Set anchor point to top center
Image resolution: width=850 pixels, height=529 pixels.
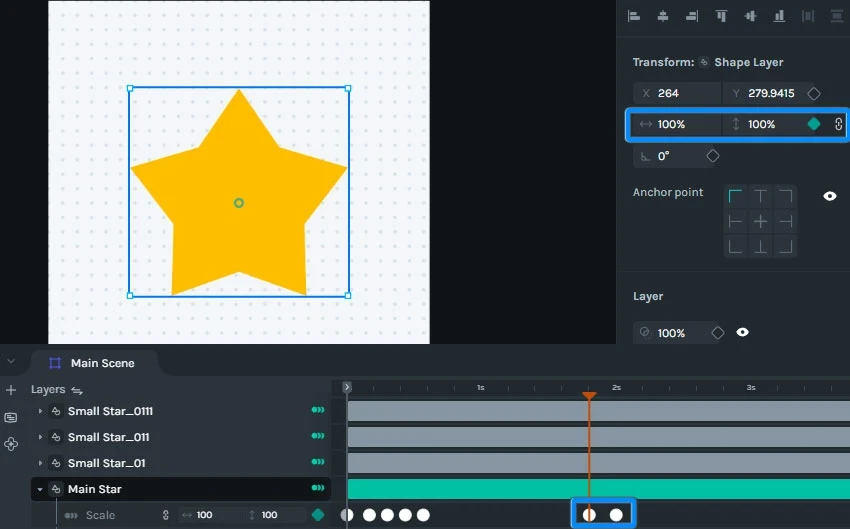click(761, 196)
